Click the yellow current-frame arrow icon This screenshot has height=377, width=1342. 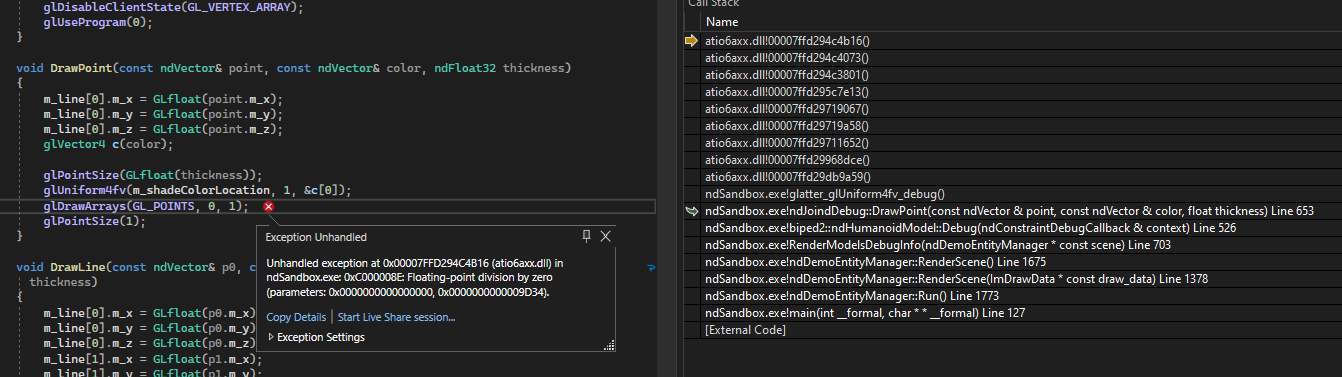[691, 41]
